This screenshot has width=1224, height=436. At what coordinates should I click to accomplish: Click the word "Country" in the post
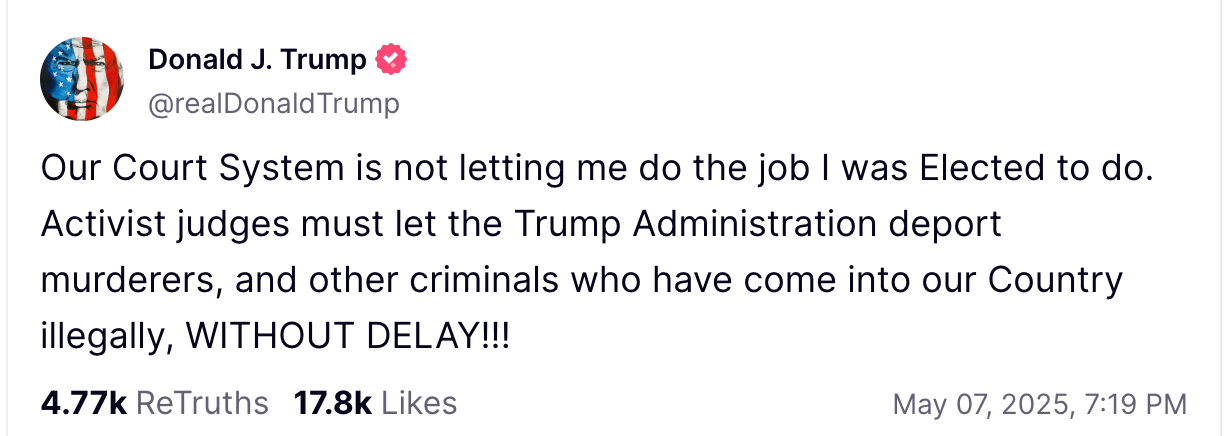(x=1055, y=280)
